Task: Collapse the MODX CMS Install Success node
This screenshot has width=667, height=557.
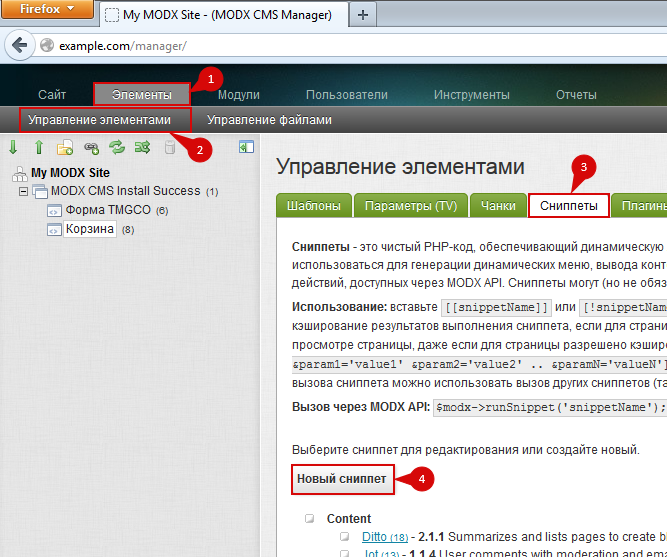Action: [x=25, y=191]
